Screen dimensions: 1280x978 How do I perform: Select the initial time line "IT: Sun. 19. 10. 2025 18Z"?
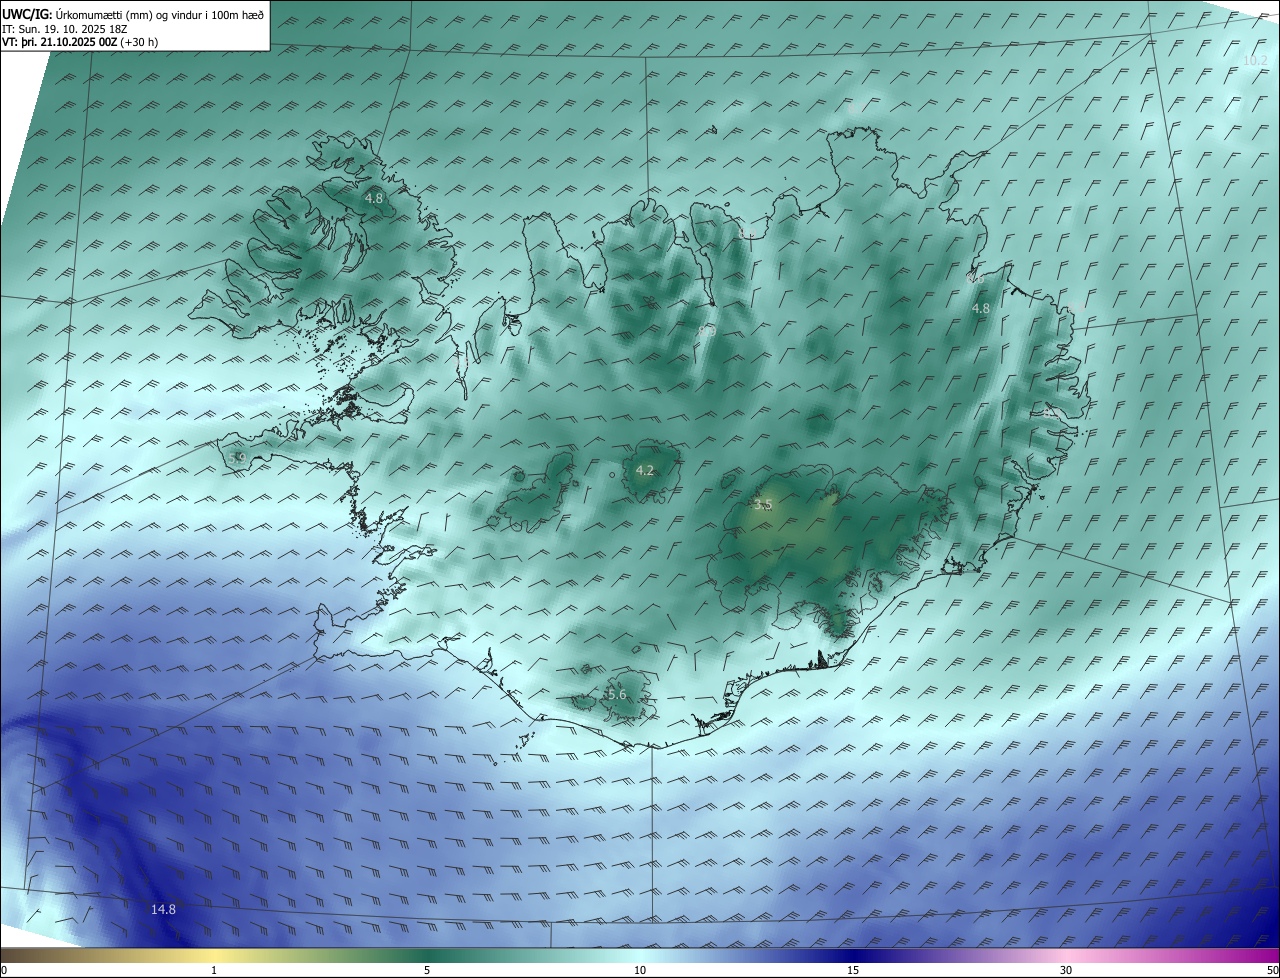coord(67,29)
